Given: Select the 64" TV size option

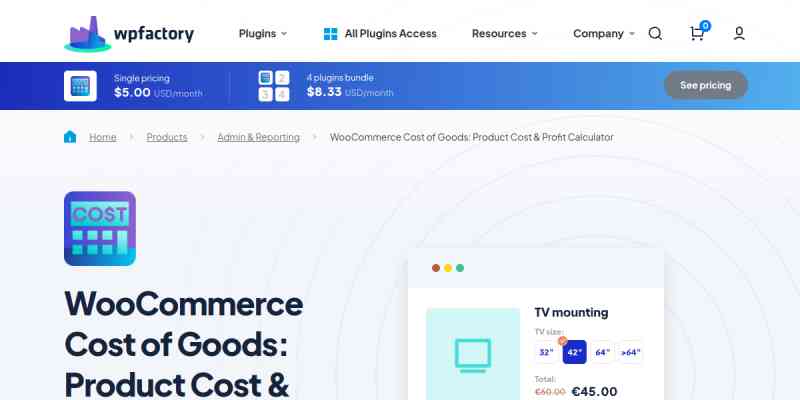Looking at the screenshot, I should (603, 352).
